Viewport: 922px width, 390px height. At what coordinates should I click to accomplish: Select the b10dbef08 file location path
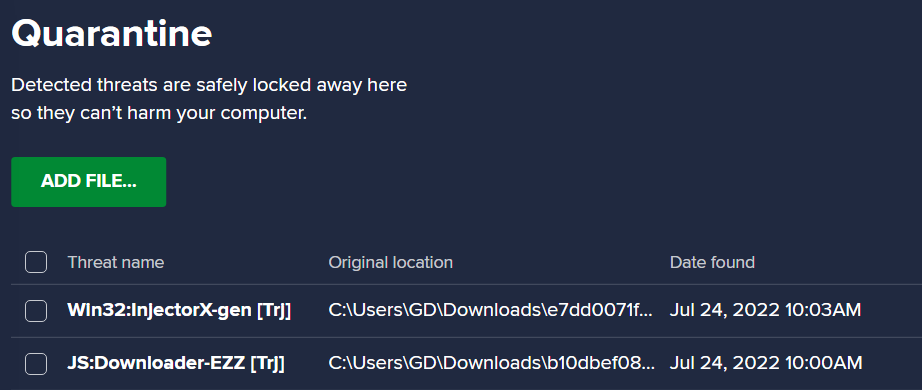click(x=492, y=363)
